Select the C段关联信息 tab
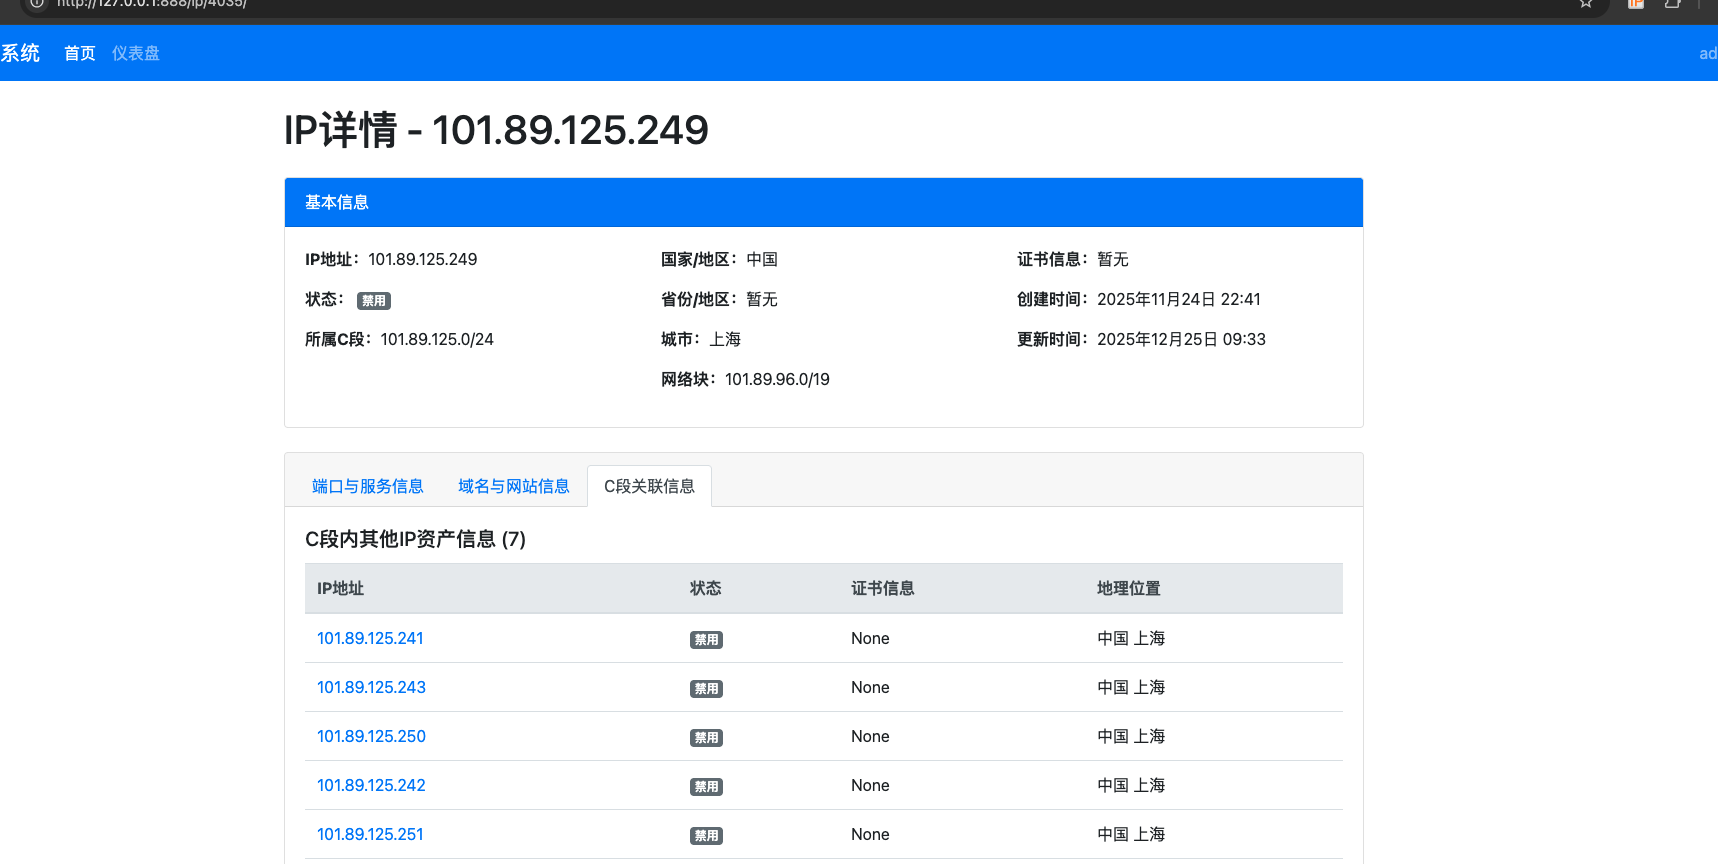The image size is (1718, 864). (x=649, y=487)
